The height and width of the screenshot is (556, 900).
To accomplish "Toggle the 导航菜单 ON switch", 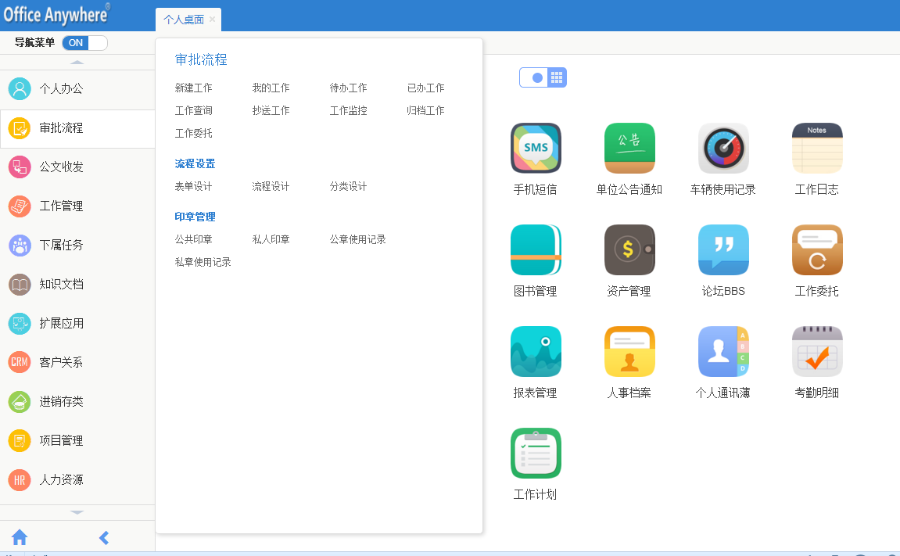I will point(84,43).
